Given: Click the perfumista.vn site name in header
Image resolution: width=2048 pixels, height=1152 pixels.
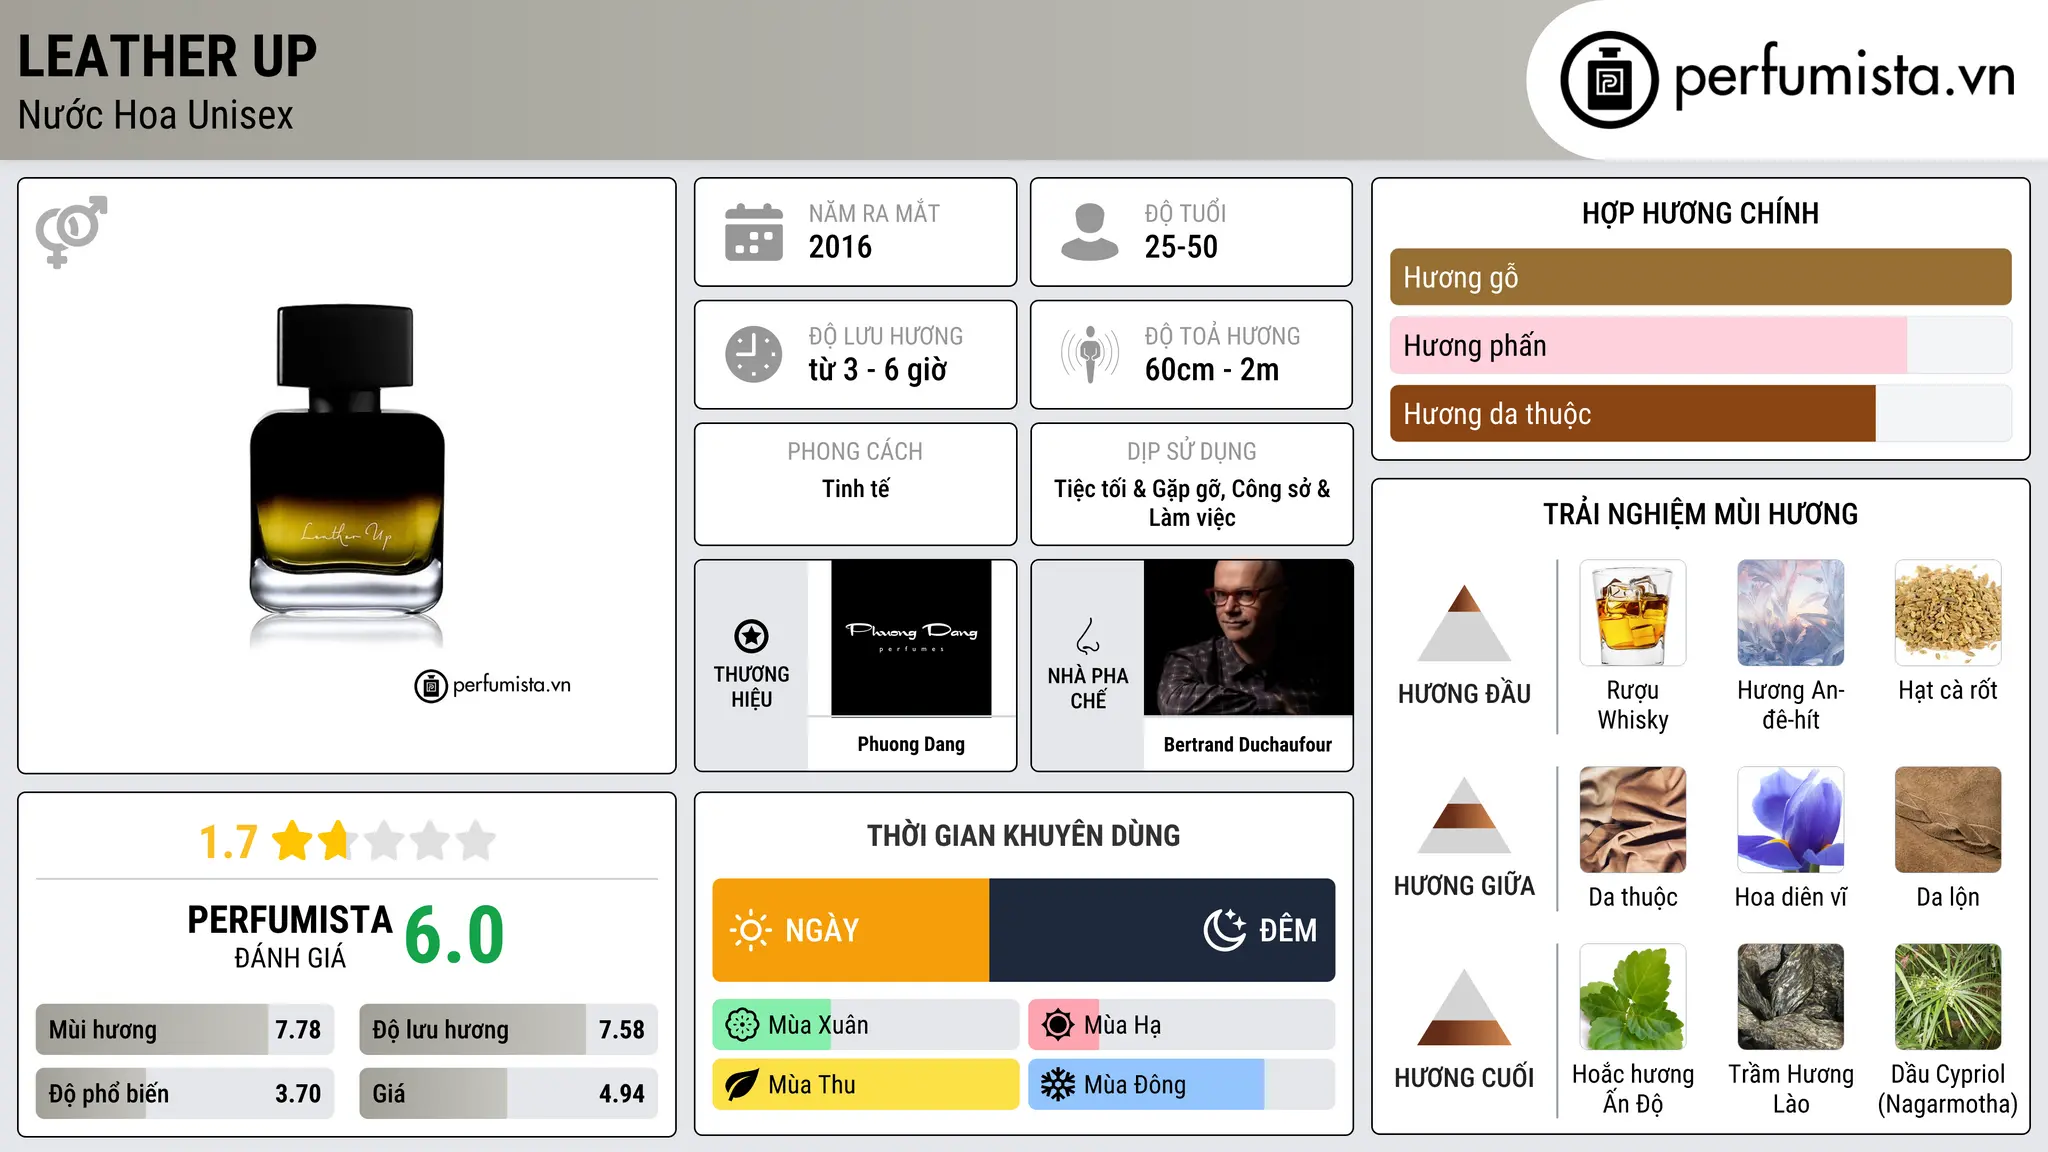Looking at the screenshot, I should tap(1845, 77).
